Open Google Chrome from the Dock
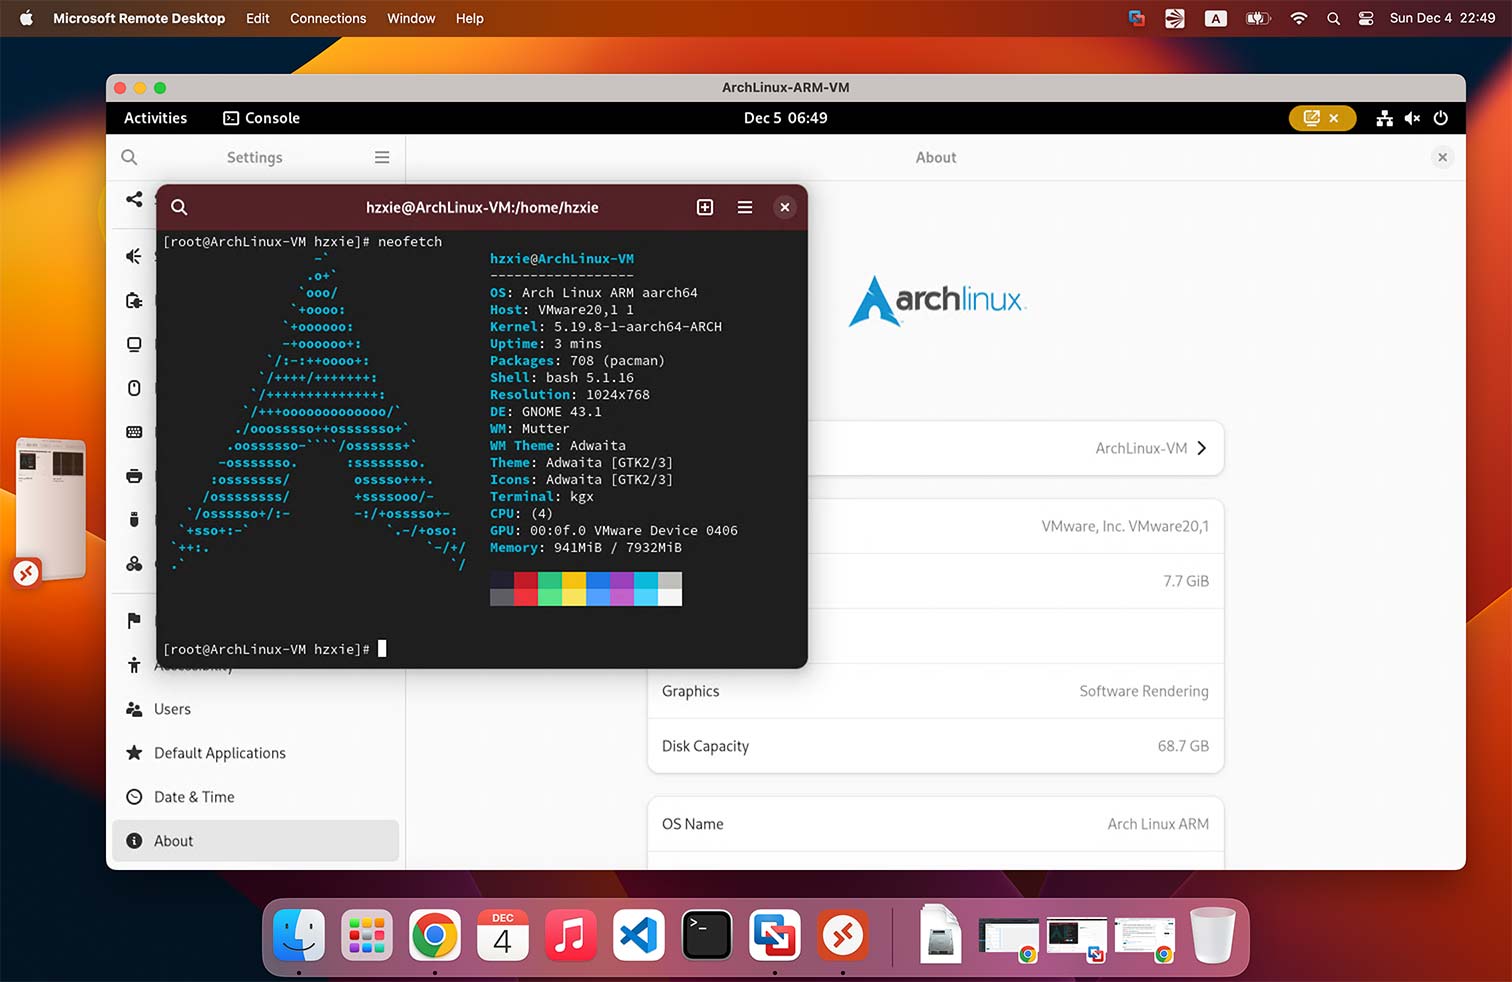Screen dimensions: 1512x982 tap(435, 936)
